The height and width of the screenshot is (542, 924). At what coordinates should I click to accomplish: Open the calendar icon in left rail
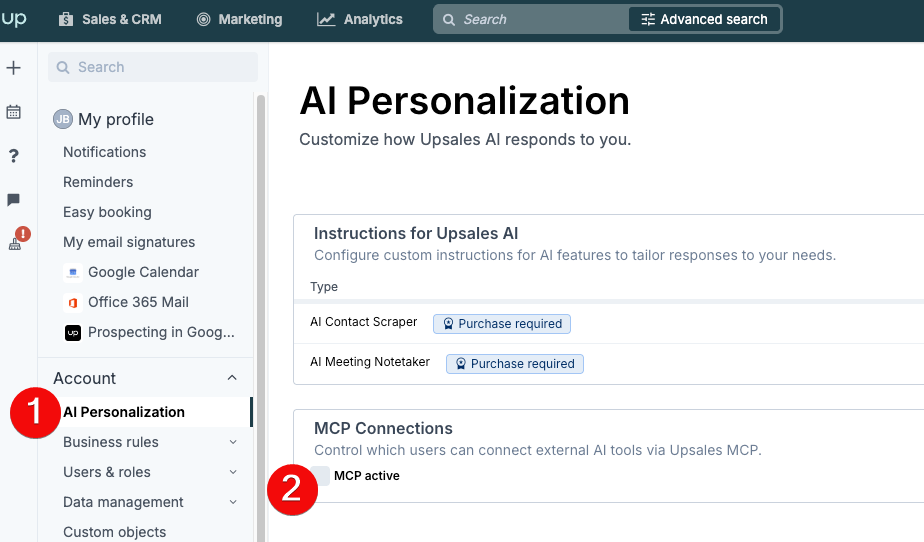pos(14,112)
